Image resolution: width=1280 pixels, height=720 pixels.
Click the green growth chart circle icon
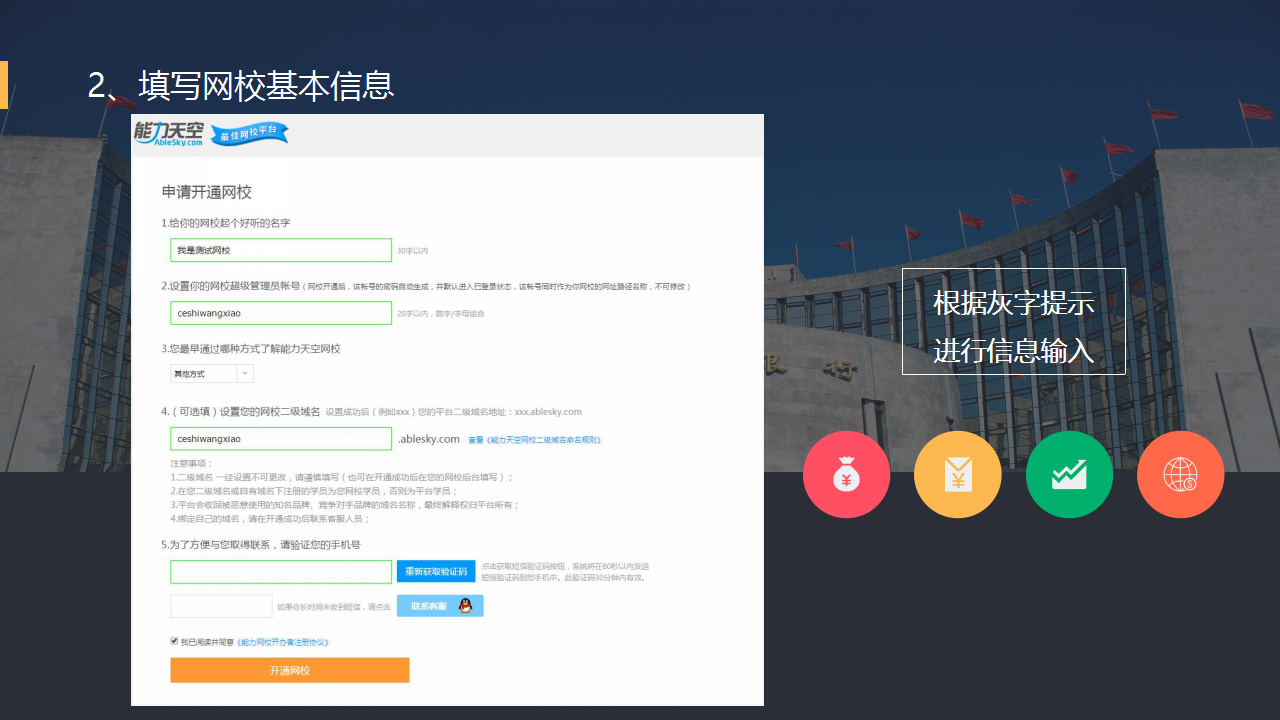click(x=1069, y=474)
